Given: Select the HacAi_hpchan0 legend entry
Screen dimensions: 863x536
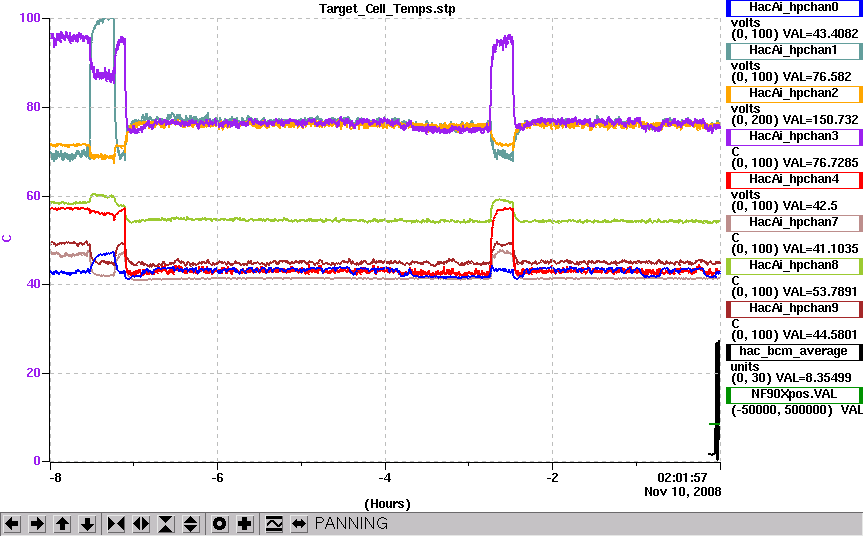Looking at the screenshot, I should point(794,7).
